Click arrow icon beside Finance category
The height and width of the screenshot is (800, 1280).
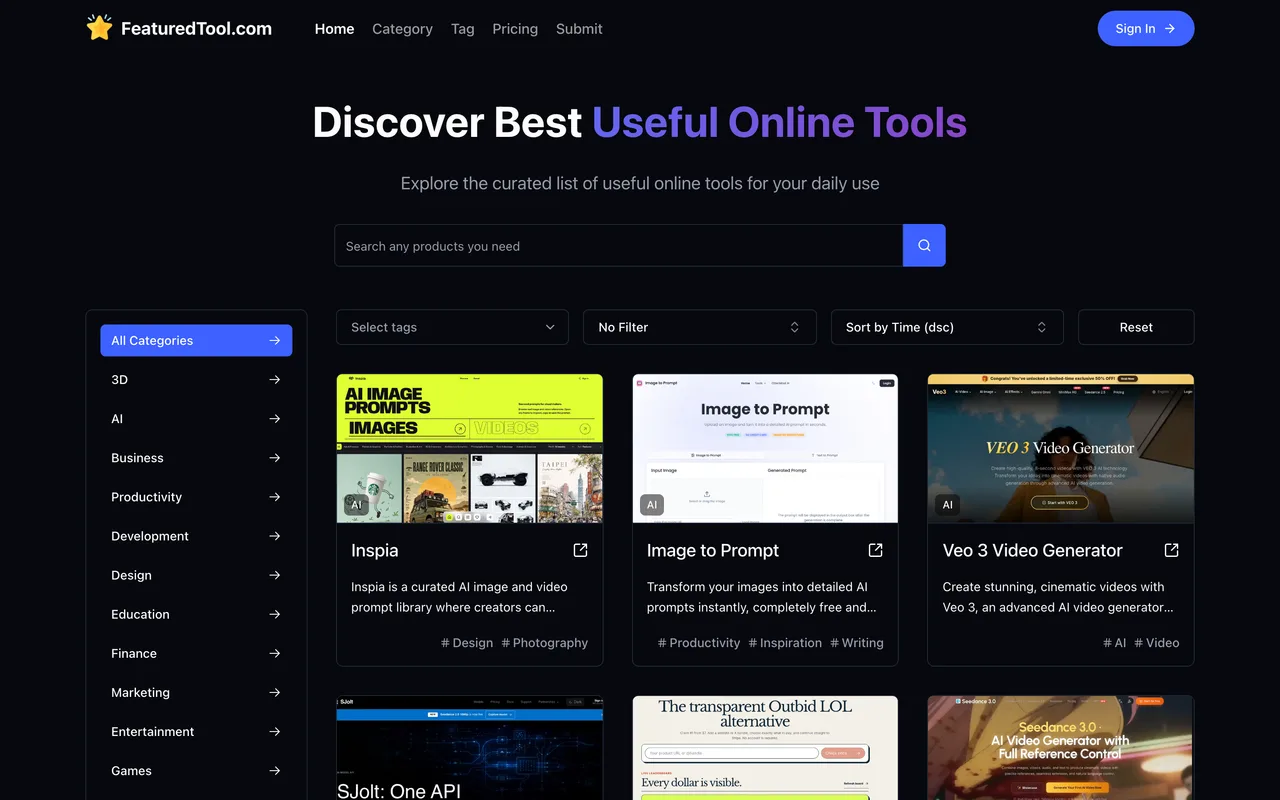[275, 653]
